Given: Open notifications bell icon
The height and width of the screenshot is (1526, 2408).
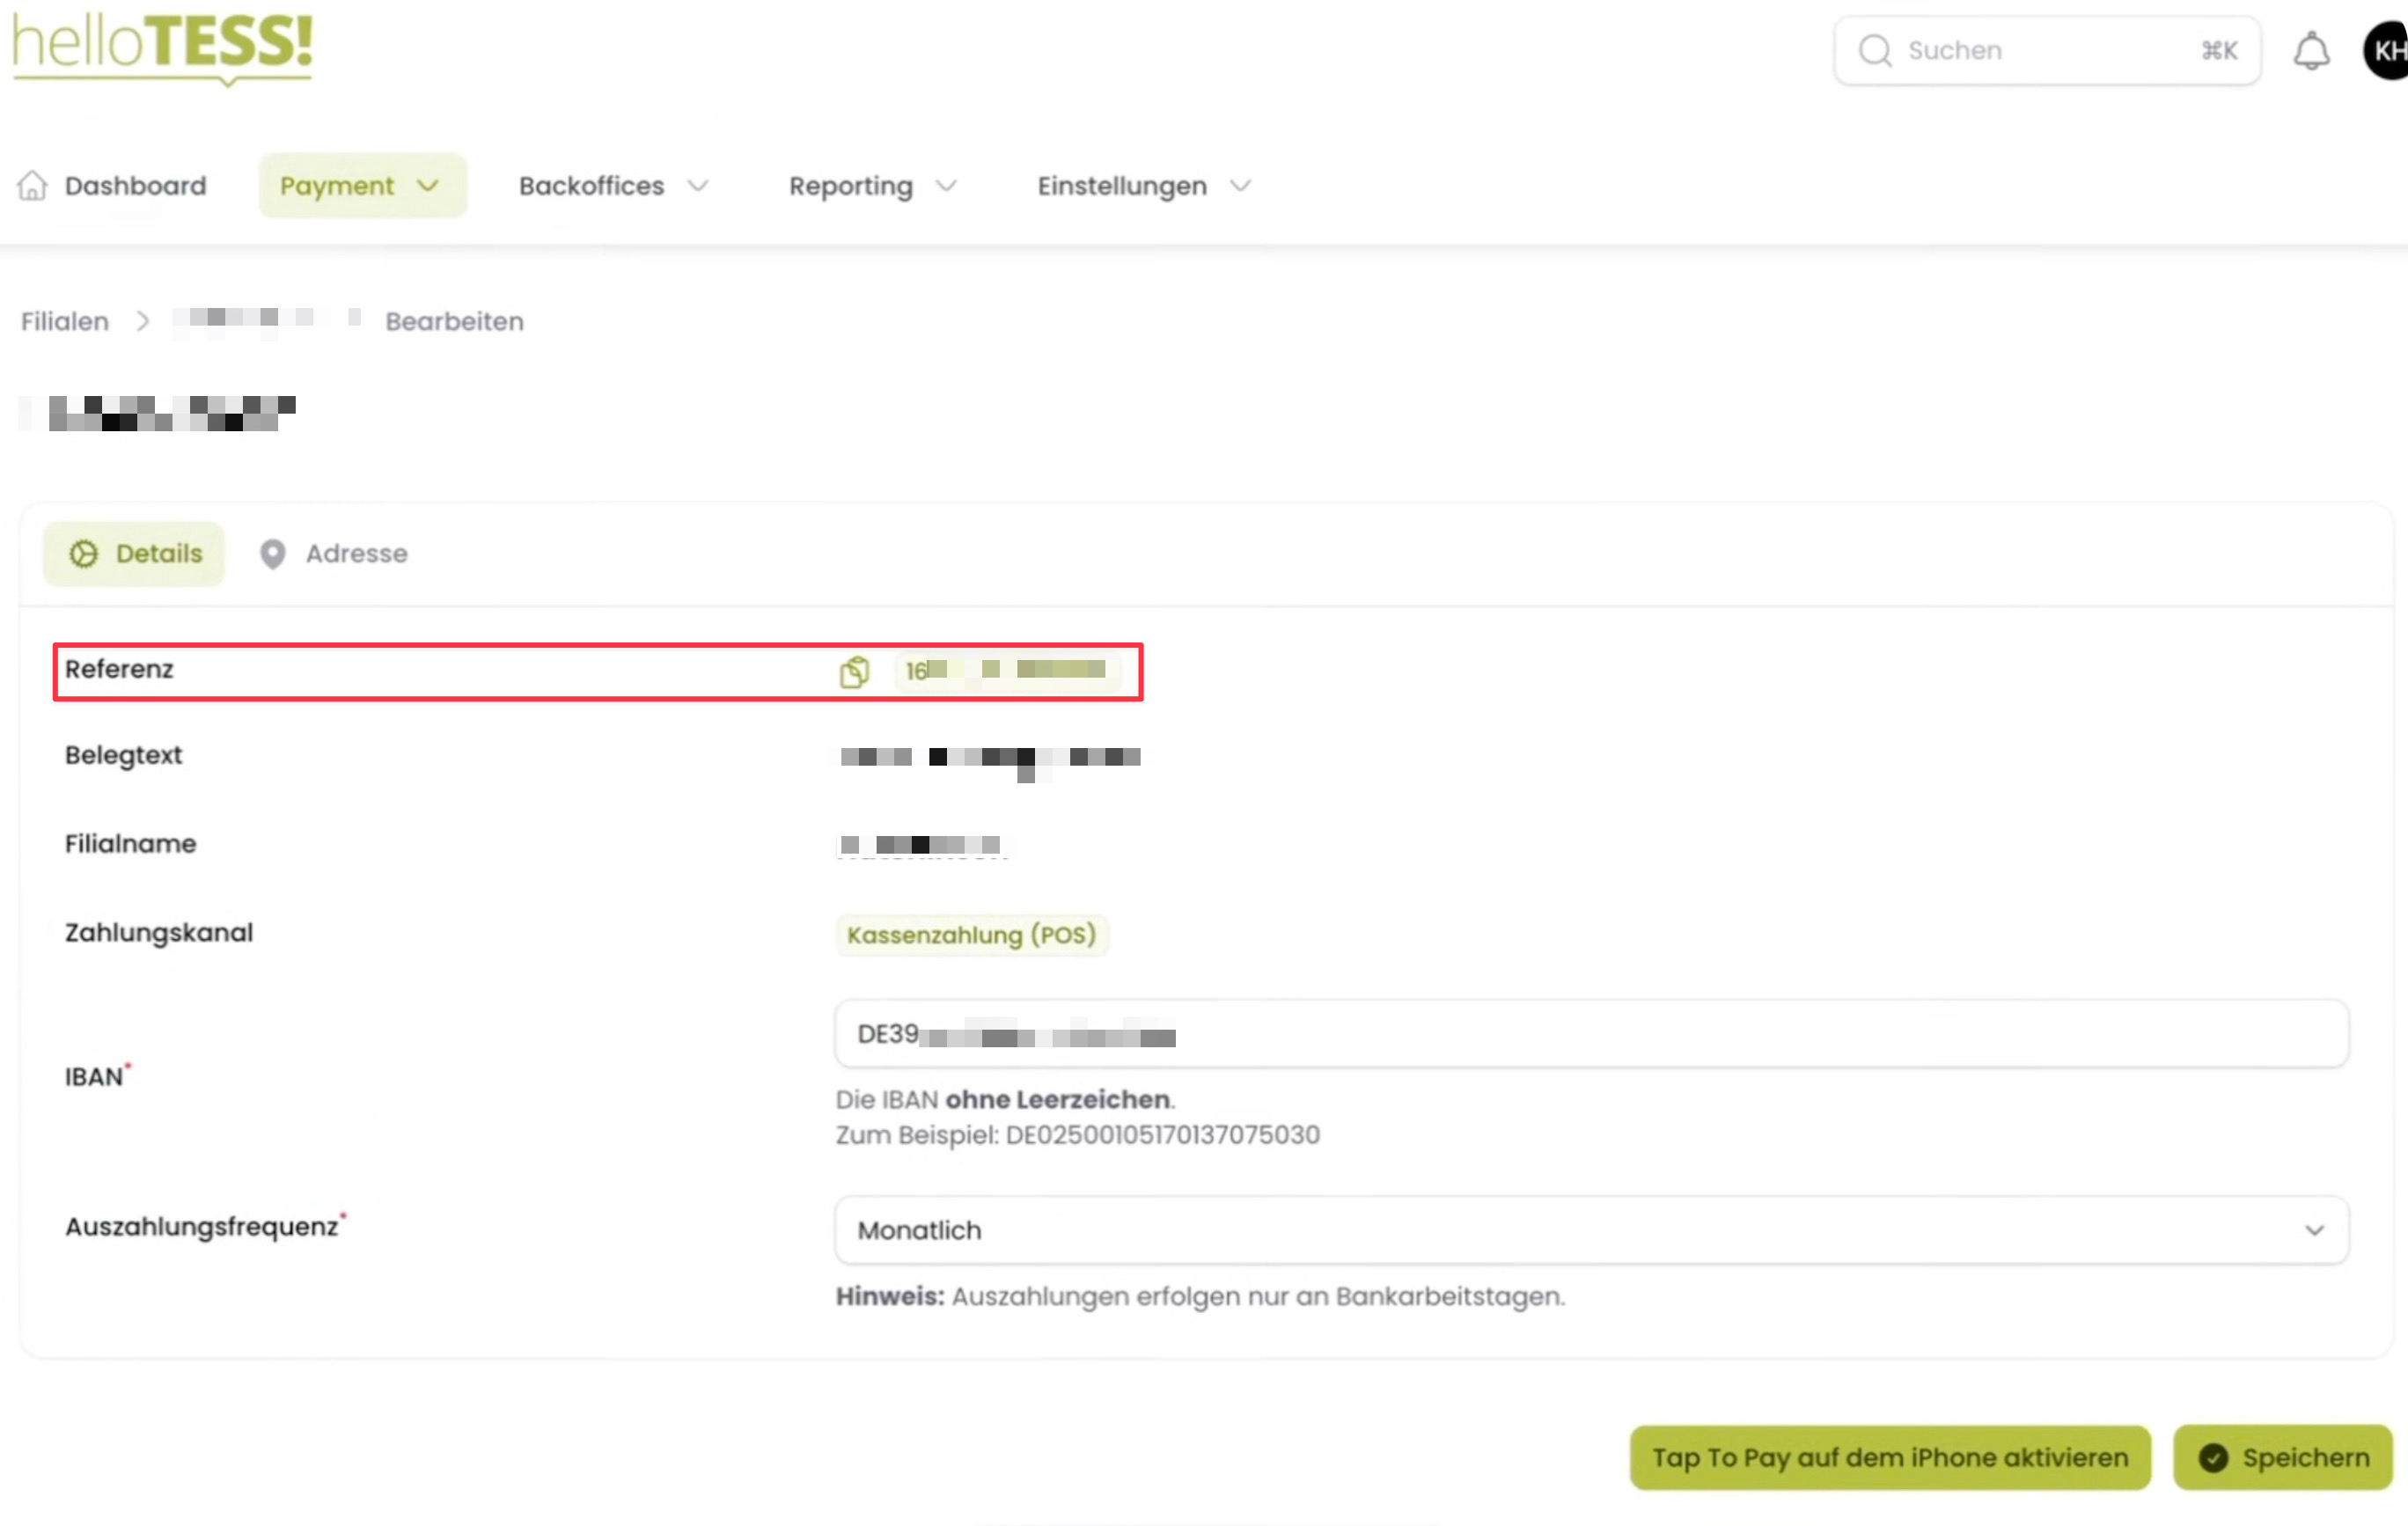Looking at the screenshot, I should tap(2311, 51).
